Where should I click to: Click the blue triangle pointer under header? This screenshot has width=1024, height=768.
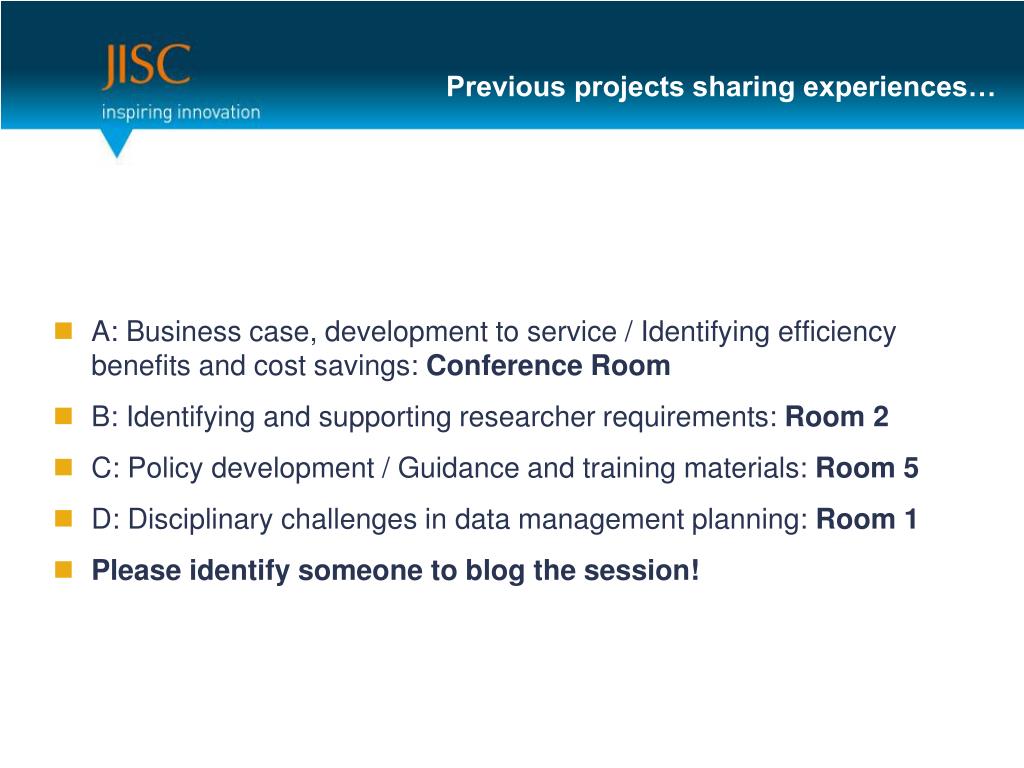coord(117,143)
